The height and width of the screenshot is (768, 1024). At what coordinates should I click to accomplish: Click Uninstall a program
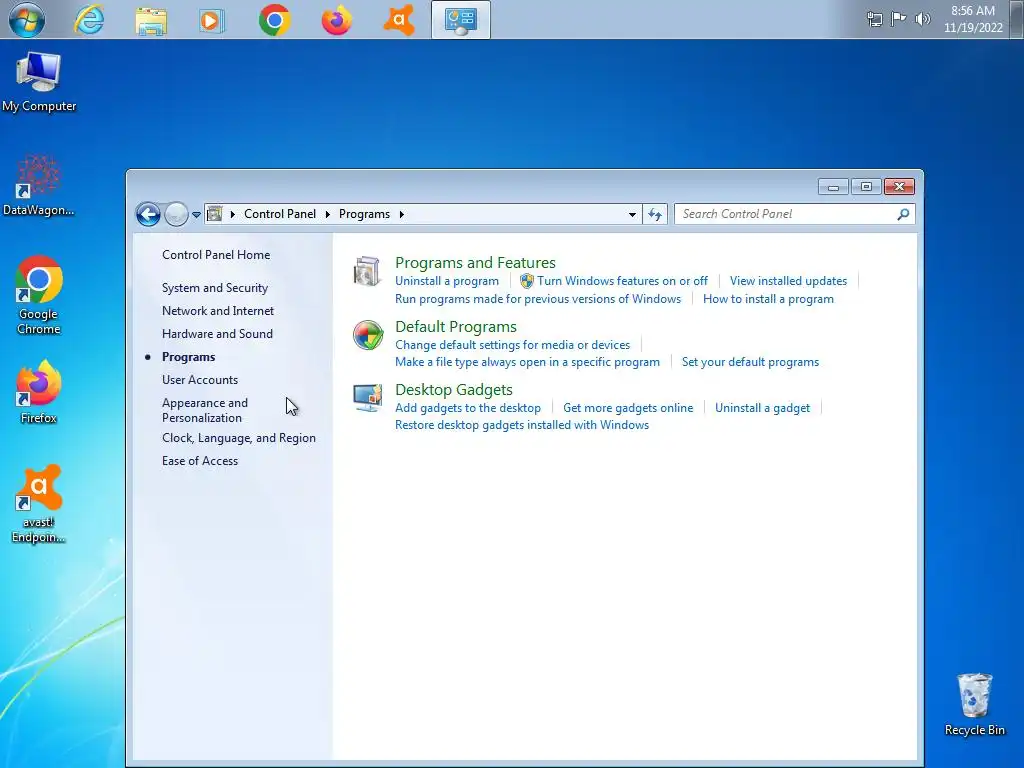(x=447, y=281)
